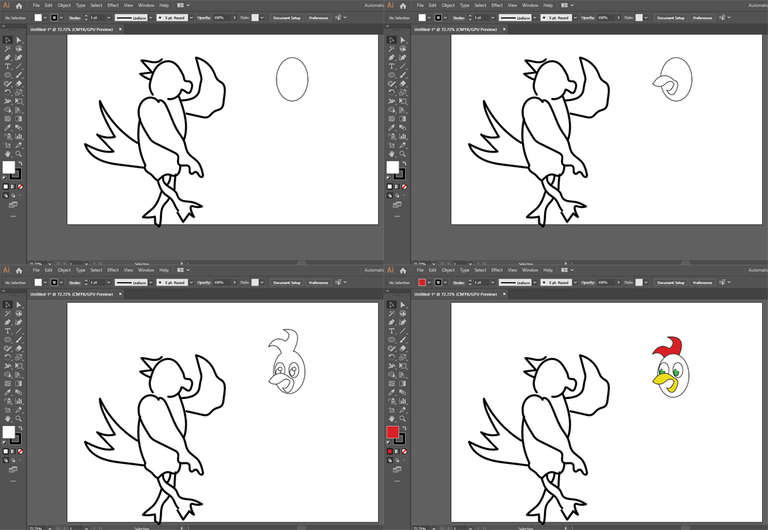Open Uniform width profile dropdown in beaked-oval window
This screenshot has height=530, width=768.
pos(535,18)
